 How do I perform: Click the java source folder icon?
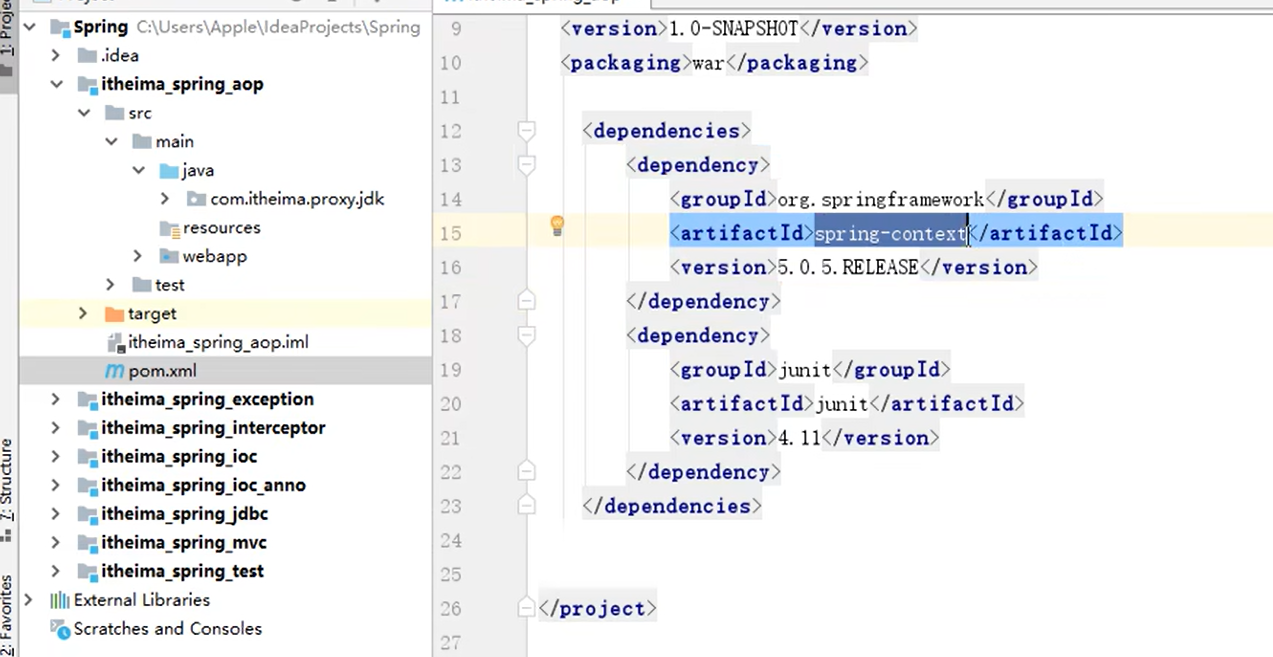[168, 170]
